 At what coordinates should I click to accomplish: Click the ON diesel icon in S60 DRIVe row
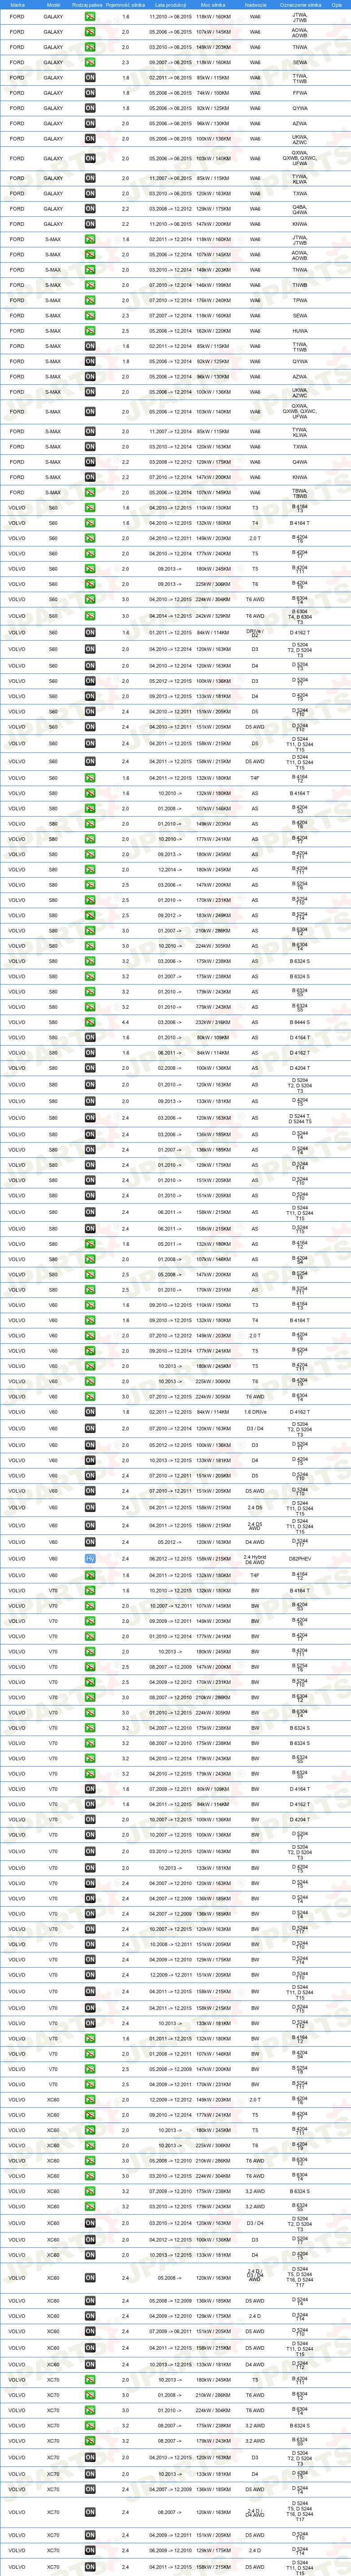tap(90, 632)
